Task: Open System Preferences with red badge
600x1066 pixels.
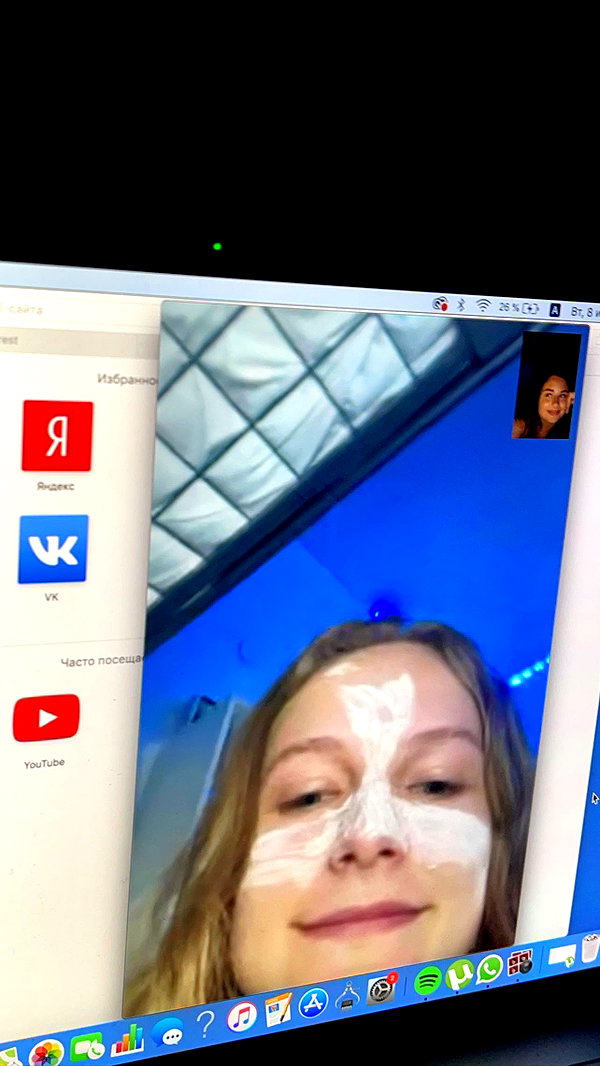Action: [x=381, y=989]
